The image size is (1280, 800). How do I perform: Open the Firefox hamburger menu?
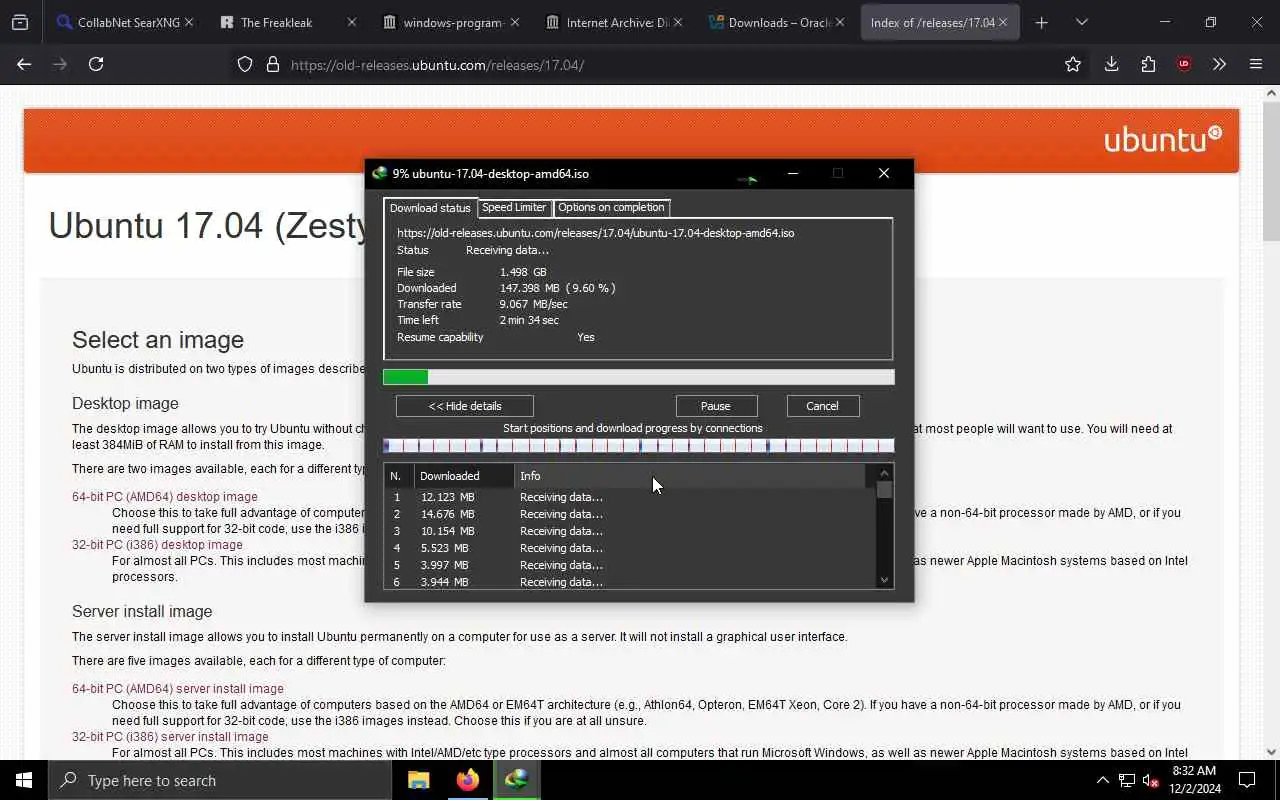point(1256,64)
